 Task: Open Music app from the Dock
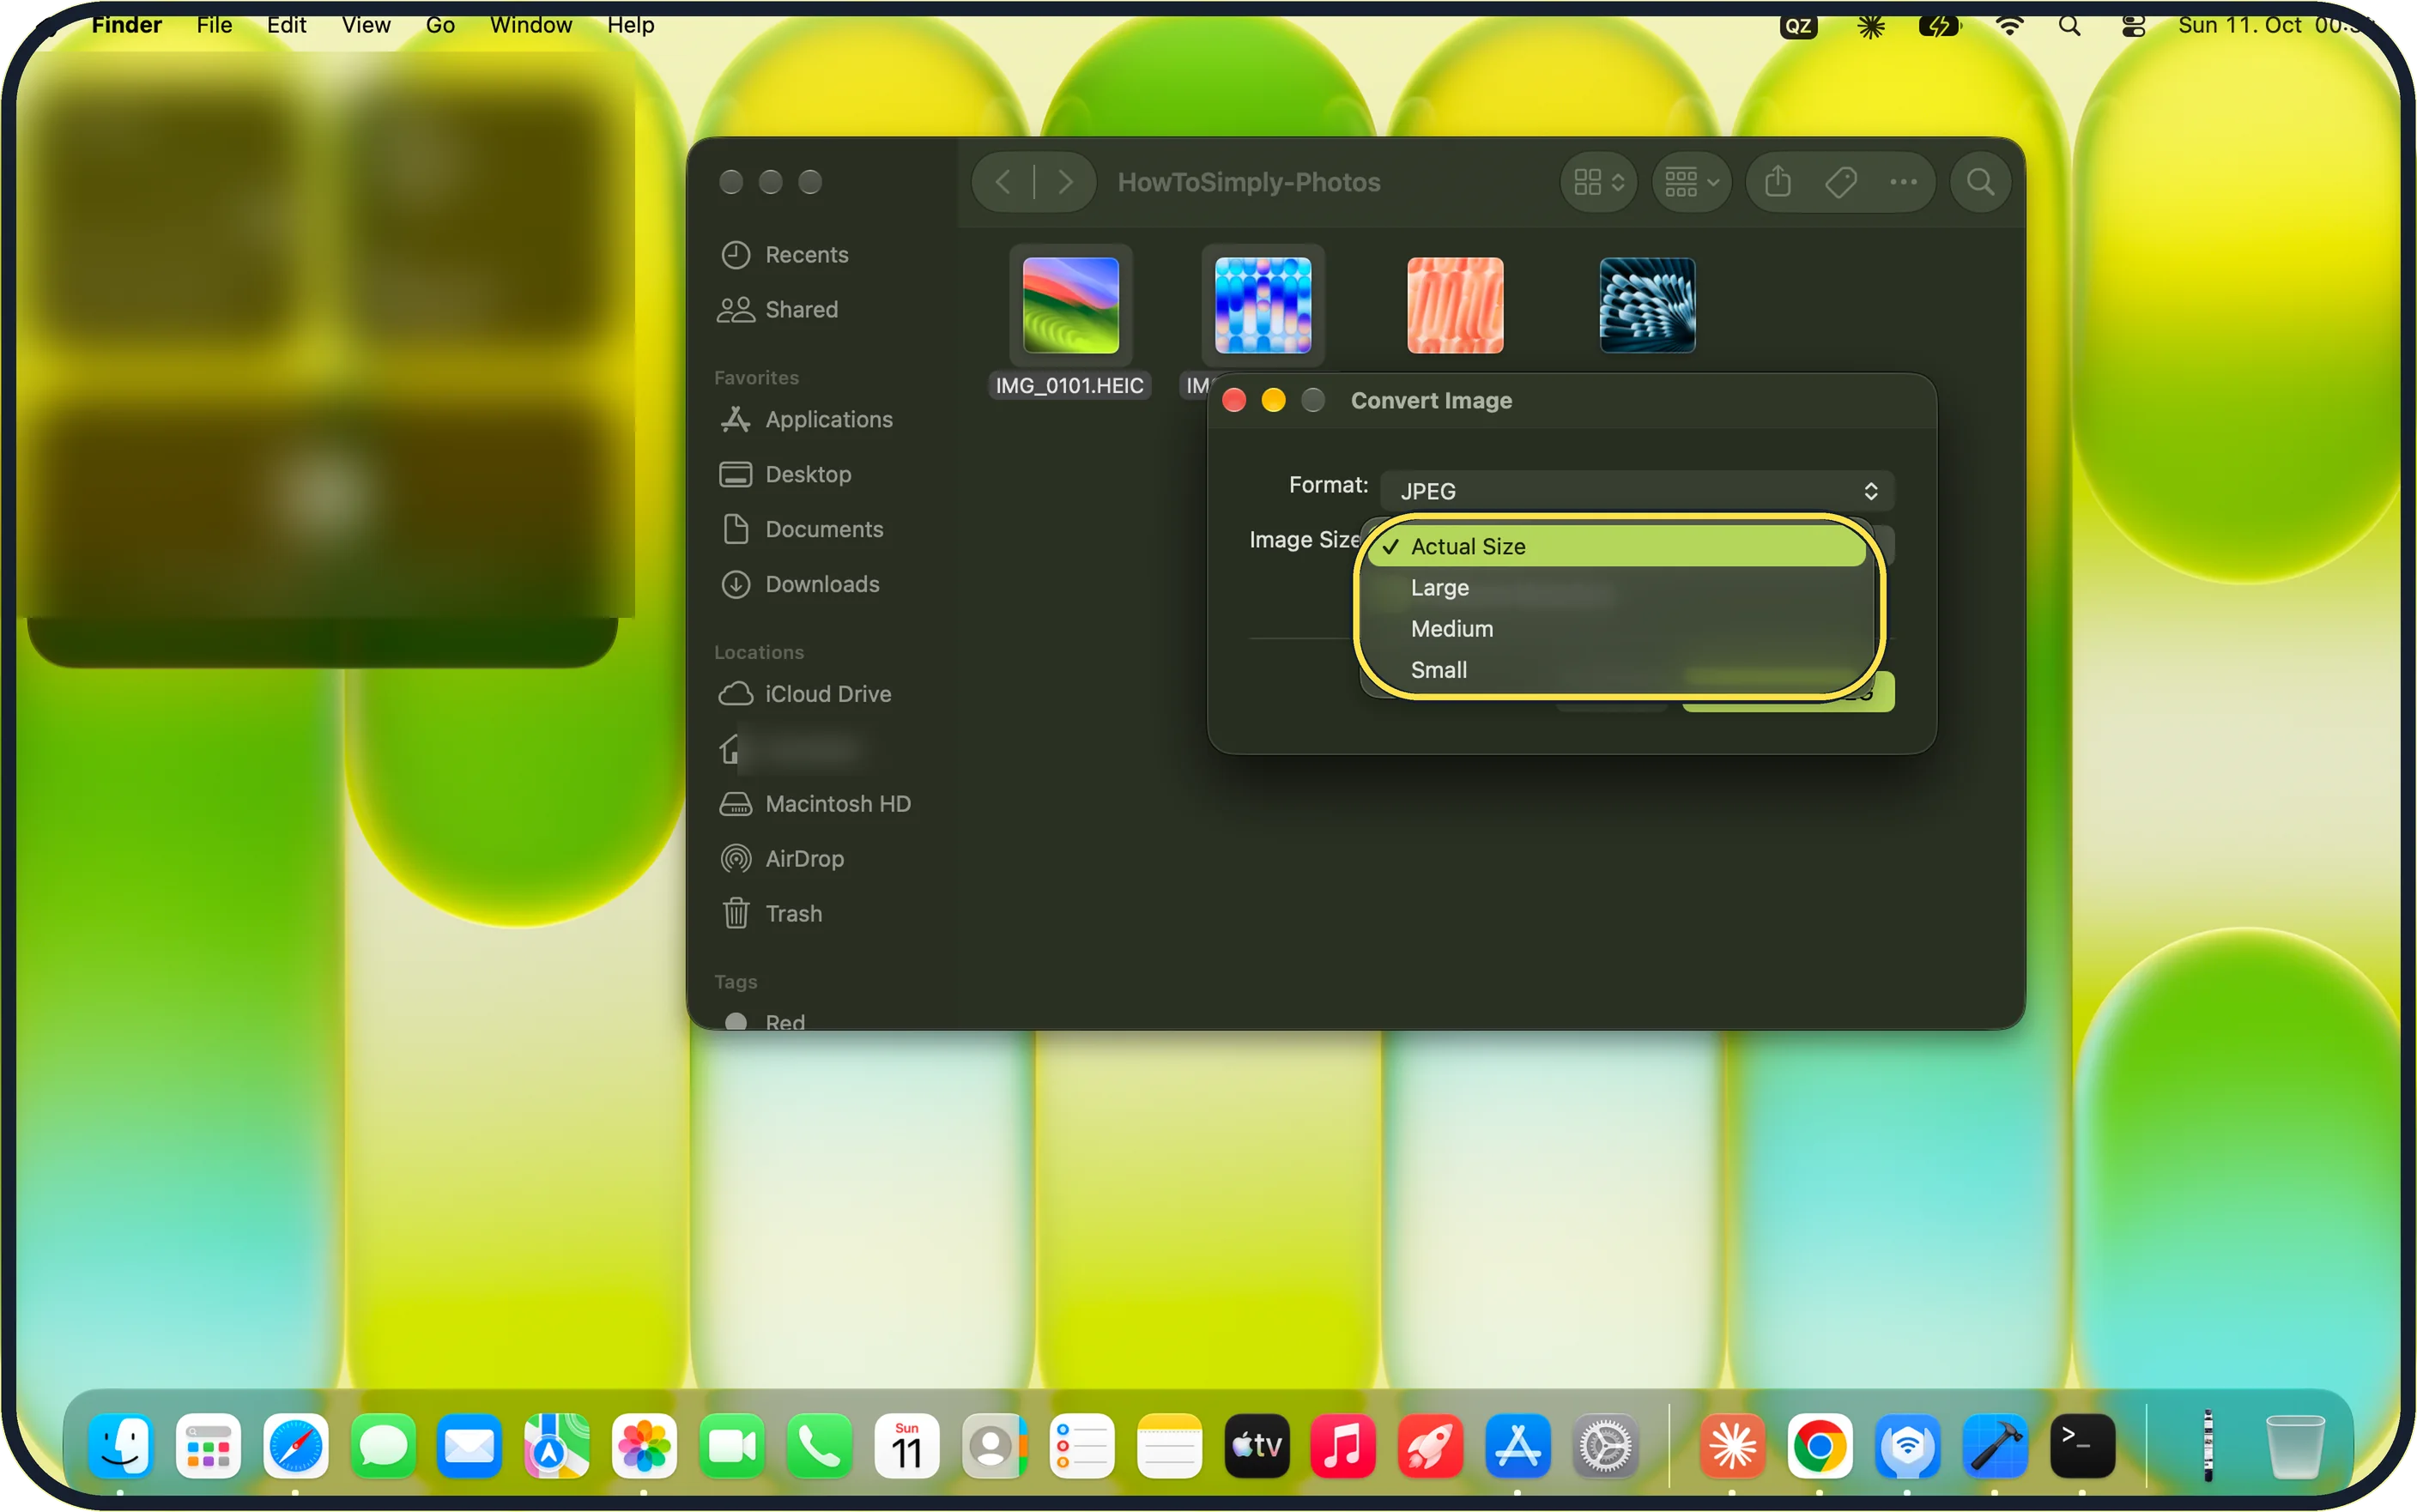(x=1342, y=1445)
